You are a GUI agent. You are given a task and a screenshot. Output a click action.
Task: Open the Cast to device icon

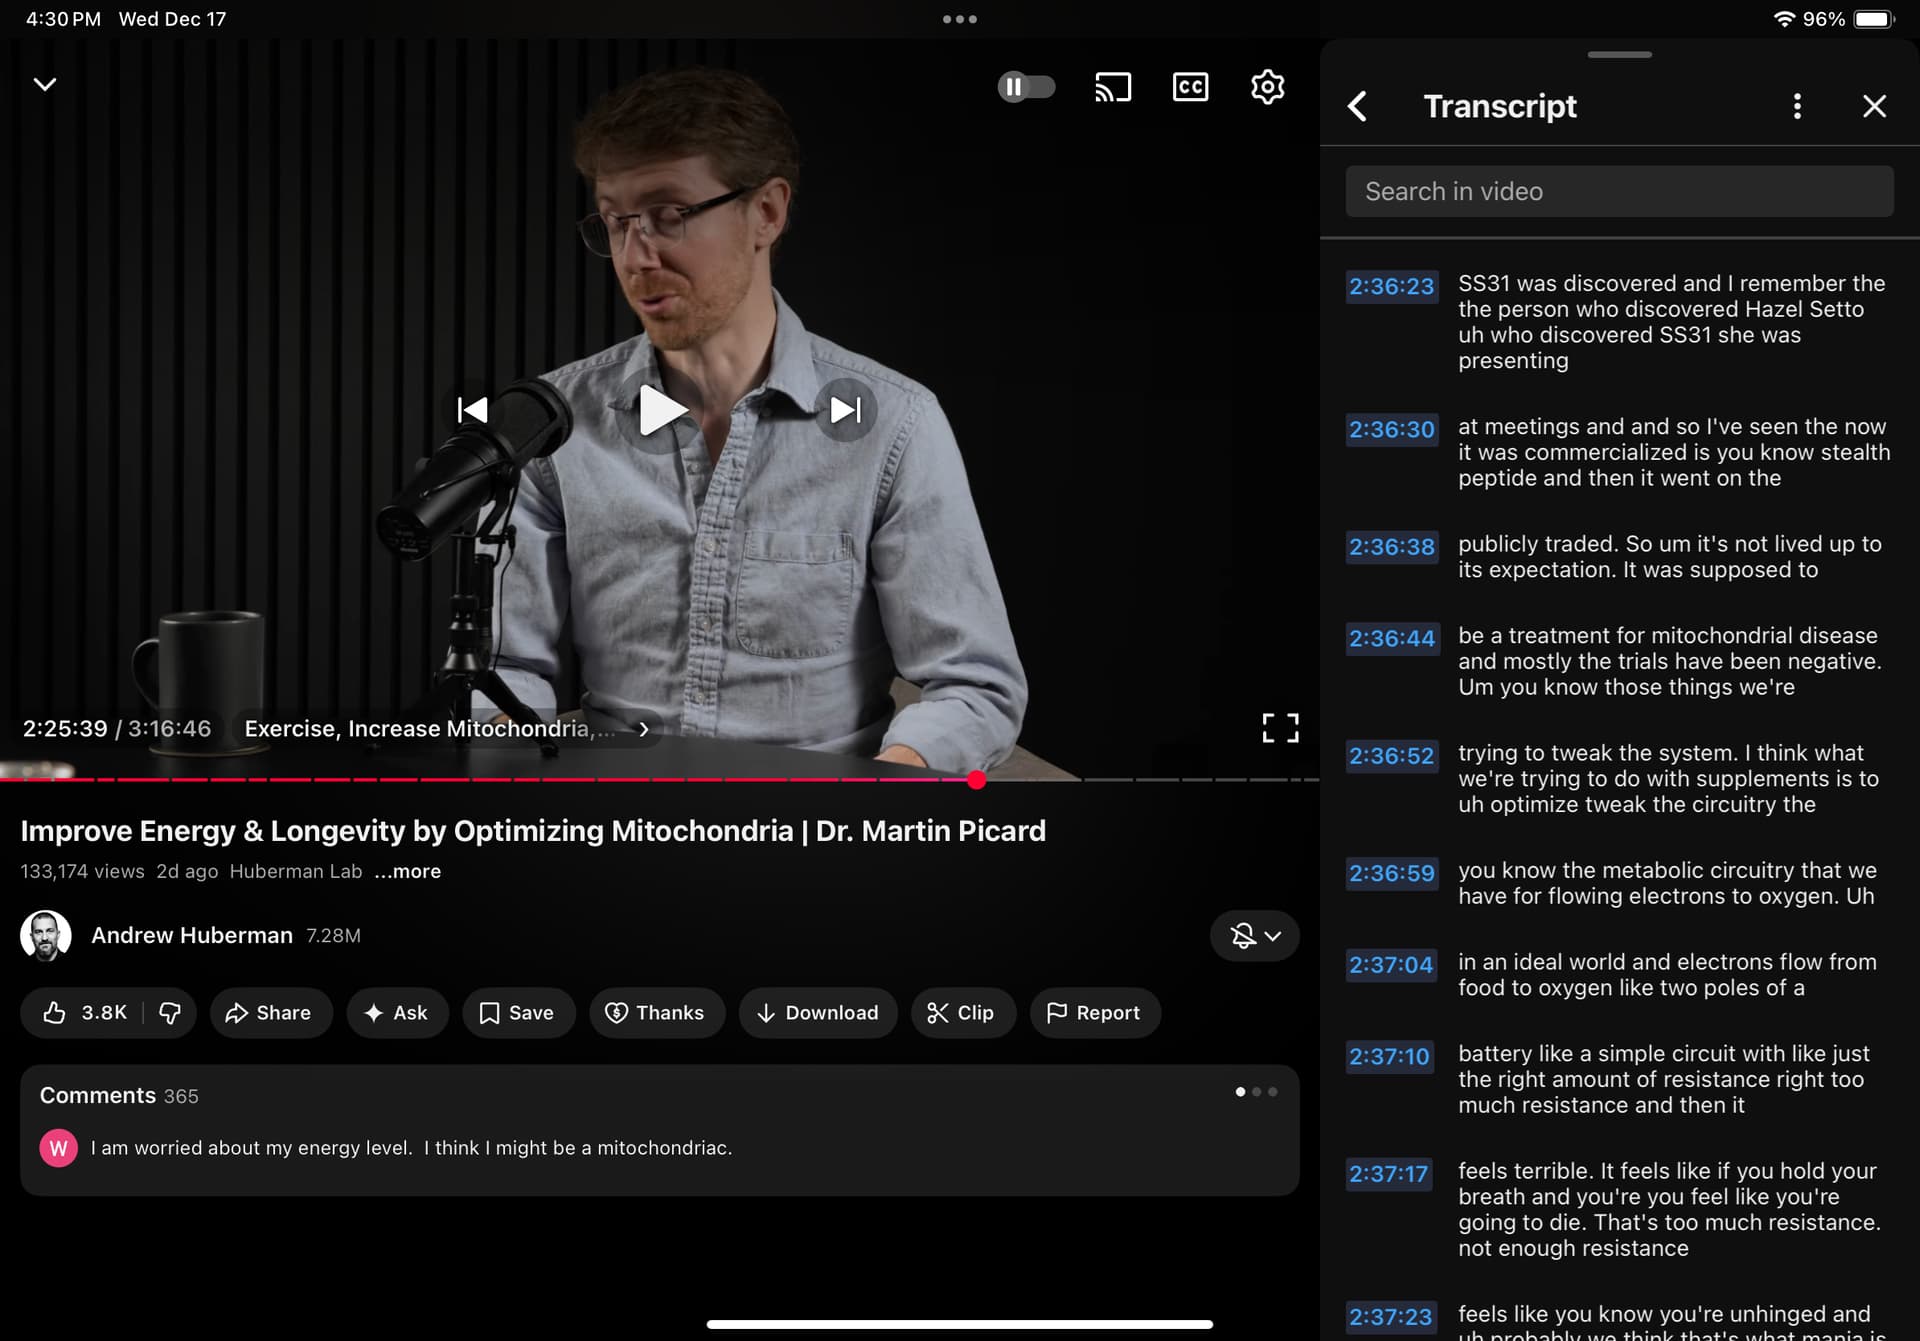(x=1112, y=87)
